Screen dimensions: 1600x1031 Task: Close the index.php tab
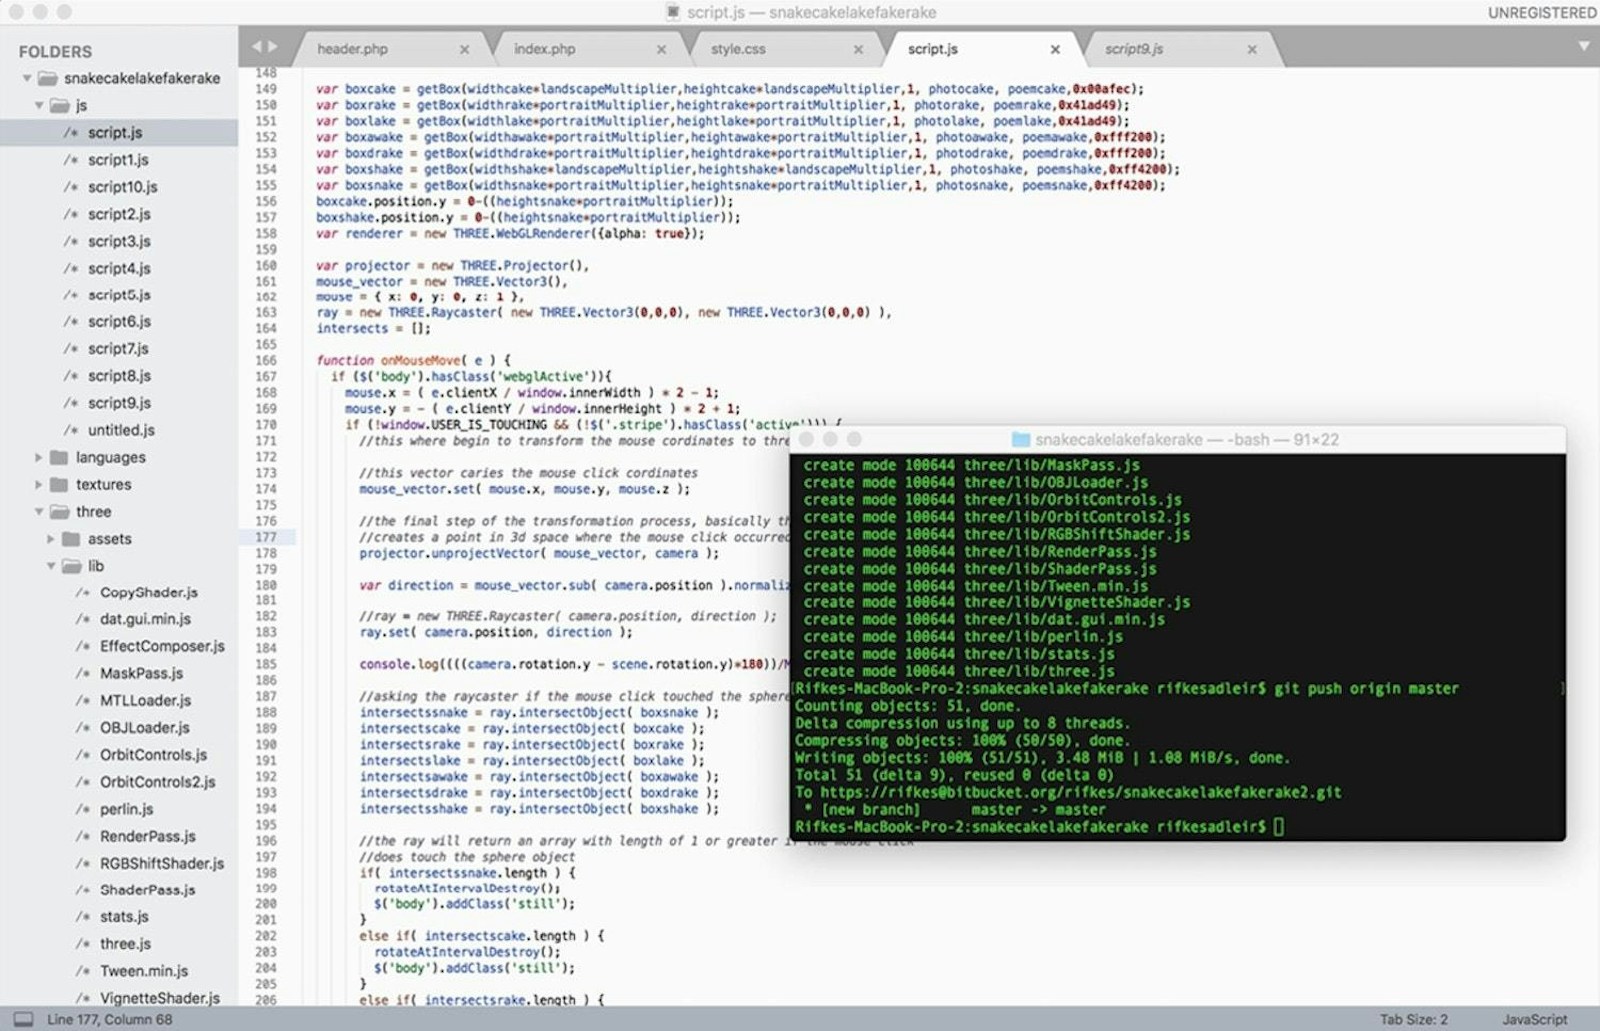[x=661, y=49]
